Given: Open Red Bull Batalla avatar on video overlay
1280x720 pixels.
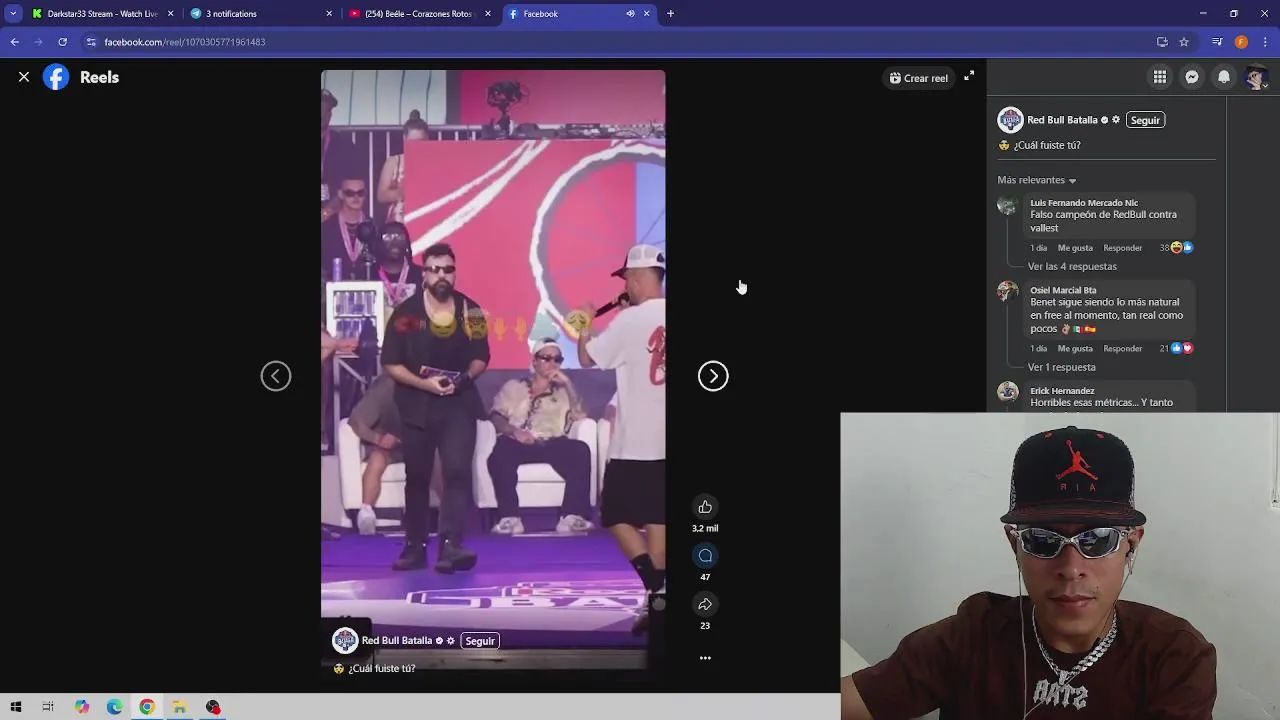Looking at the screenshot, I should click(x=345, y=641).
